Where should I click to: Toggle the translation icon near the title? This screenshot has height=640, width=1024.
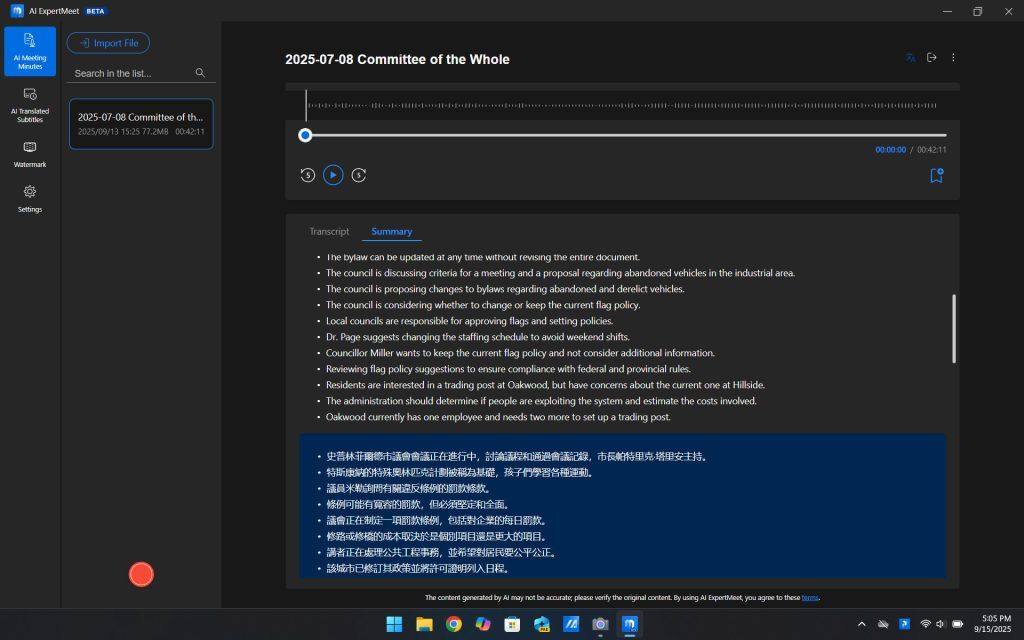point(910,58)
